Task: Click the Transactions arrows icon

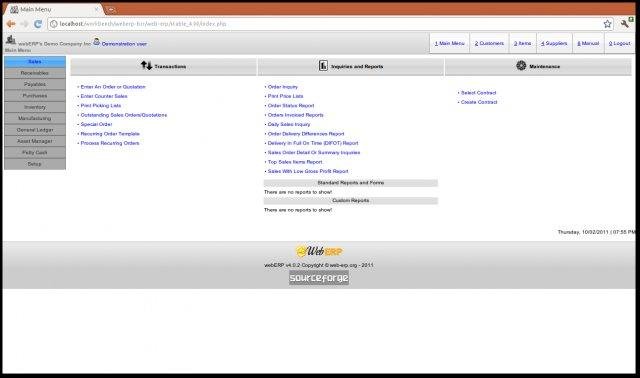Action: coord(147,65)
